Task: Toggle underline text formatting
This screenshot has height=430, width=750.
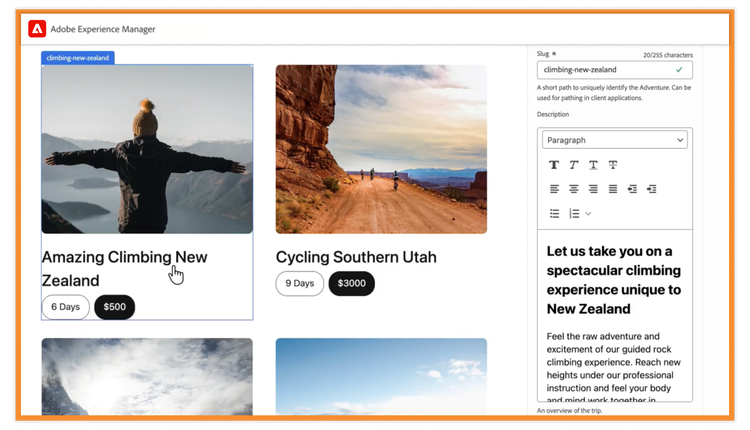Action: point(593,165)
